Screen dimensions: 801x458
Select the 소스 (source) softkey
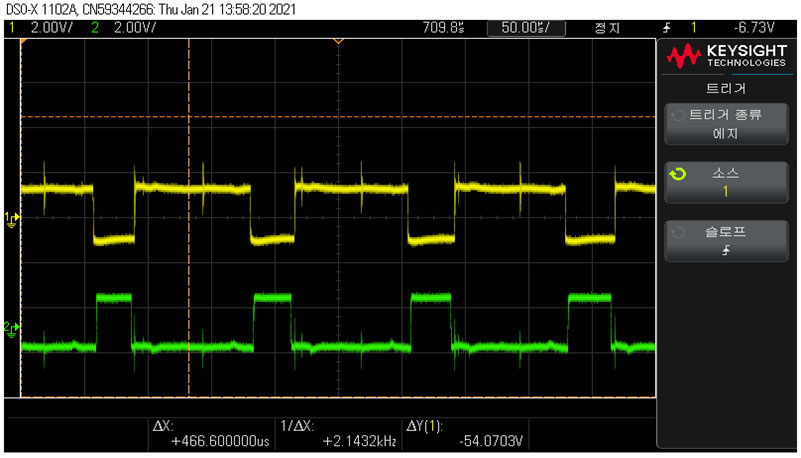click(x=726, y=183)
